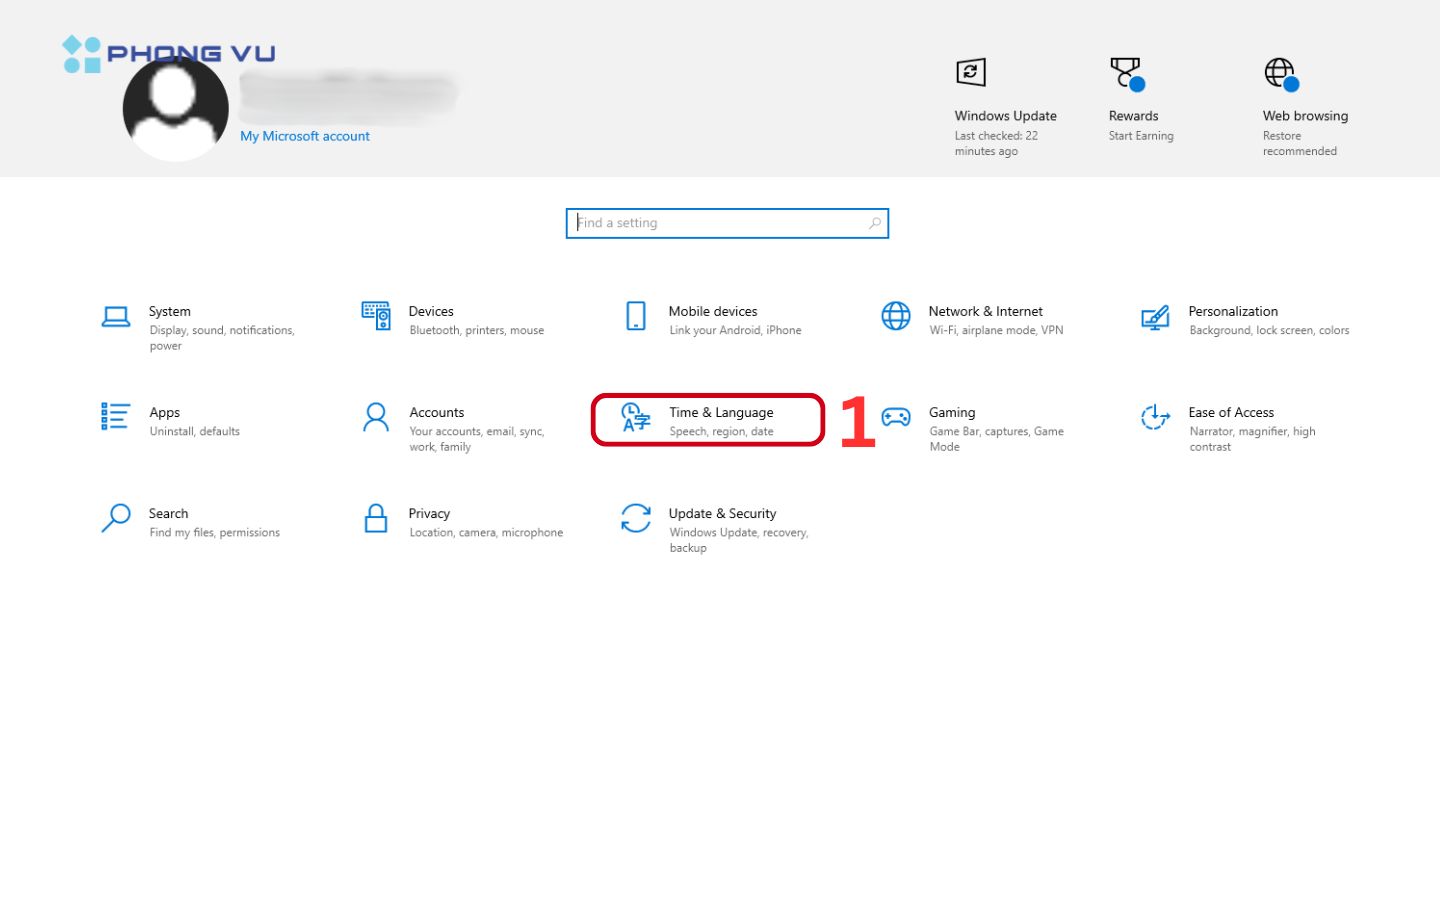The height and width of the screenshot is (900, 1440).
Task: Click the Accounts person icon
Action: 376,417
